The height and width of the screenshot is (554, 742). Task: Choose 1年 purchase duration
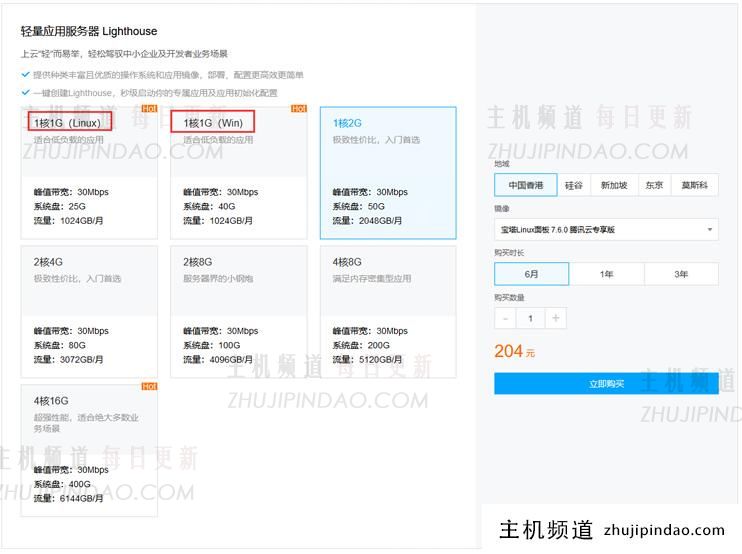[x=606, y=274]
